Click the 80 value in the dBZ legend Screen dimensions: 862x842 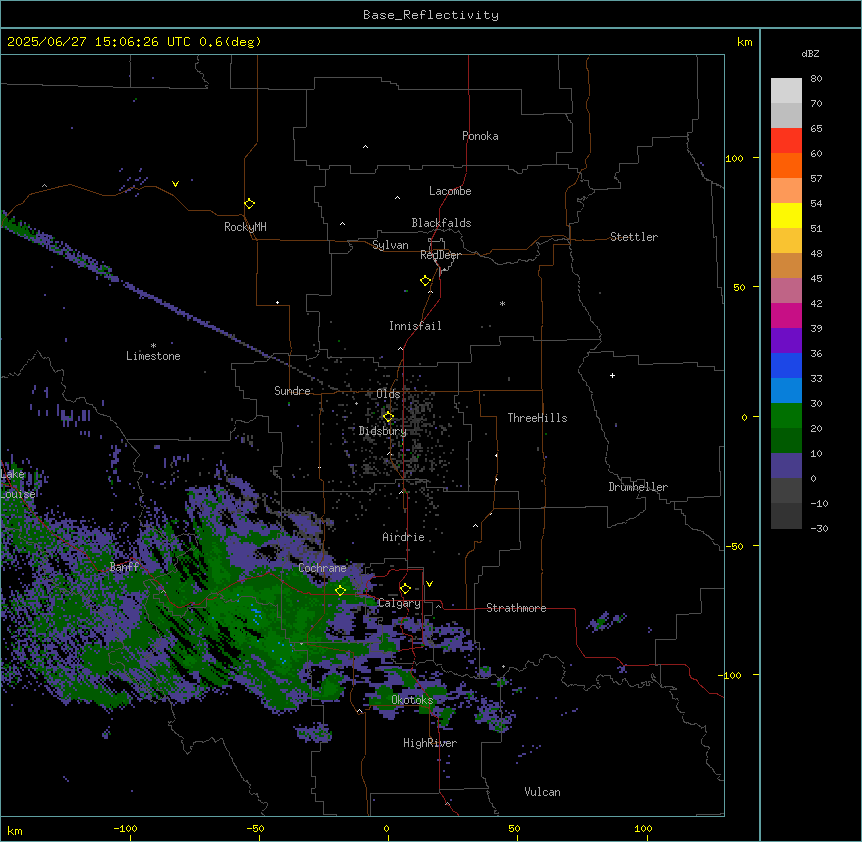tap(816, 79)
